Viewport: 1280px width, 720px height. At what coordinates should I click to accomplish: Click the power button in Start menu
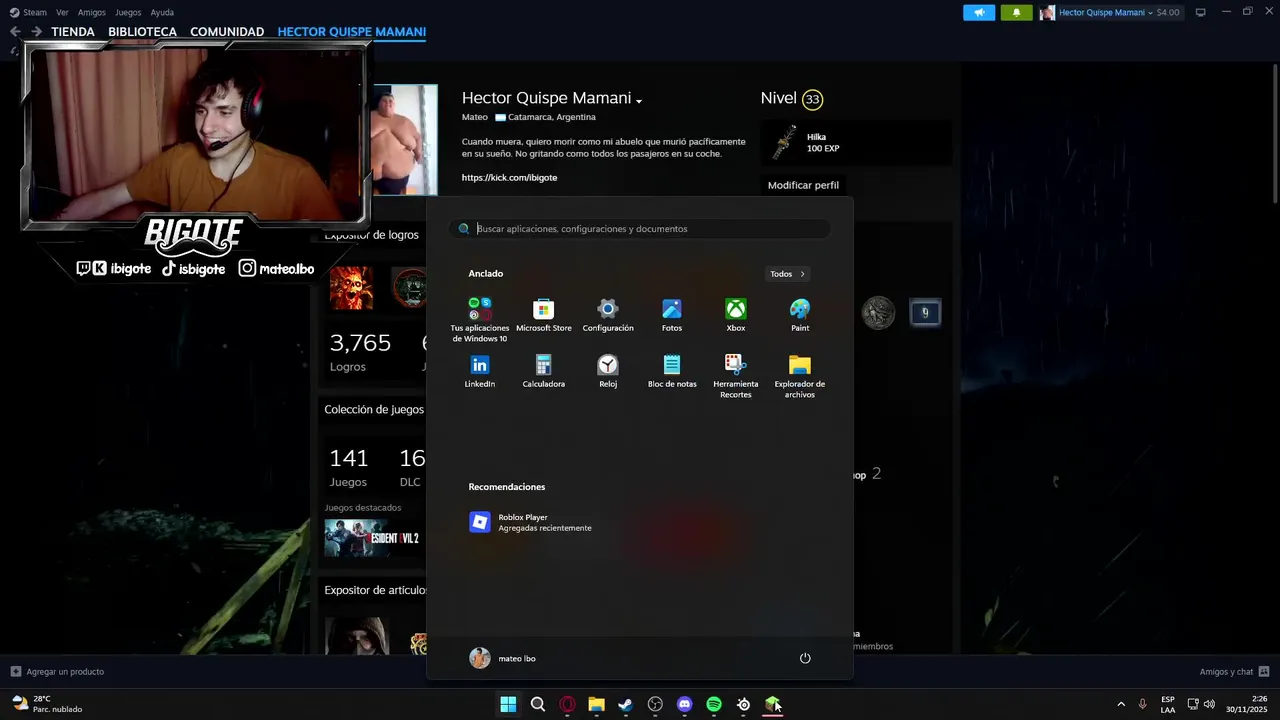pos(805,658)
